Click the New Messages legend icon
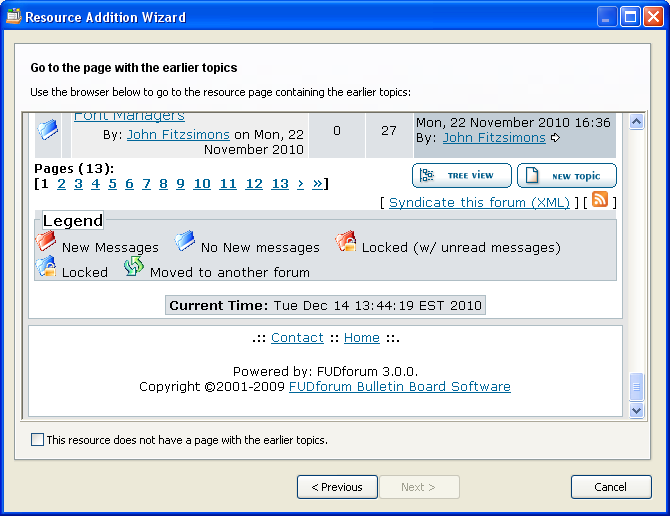 point(46,242)
